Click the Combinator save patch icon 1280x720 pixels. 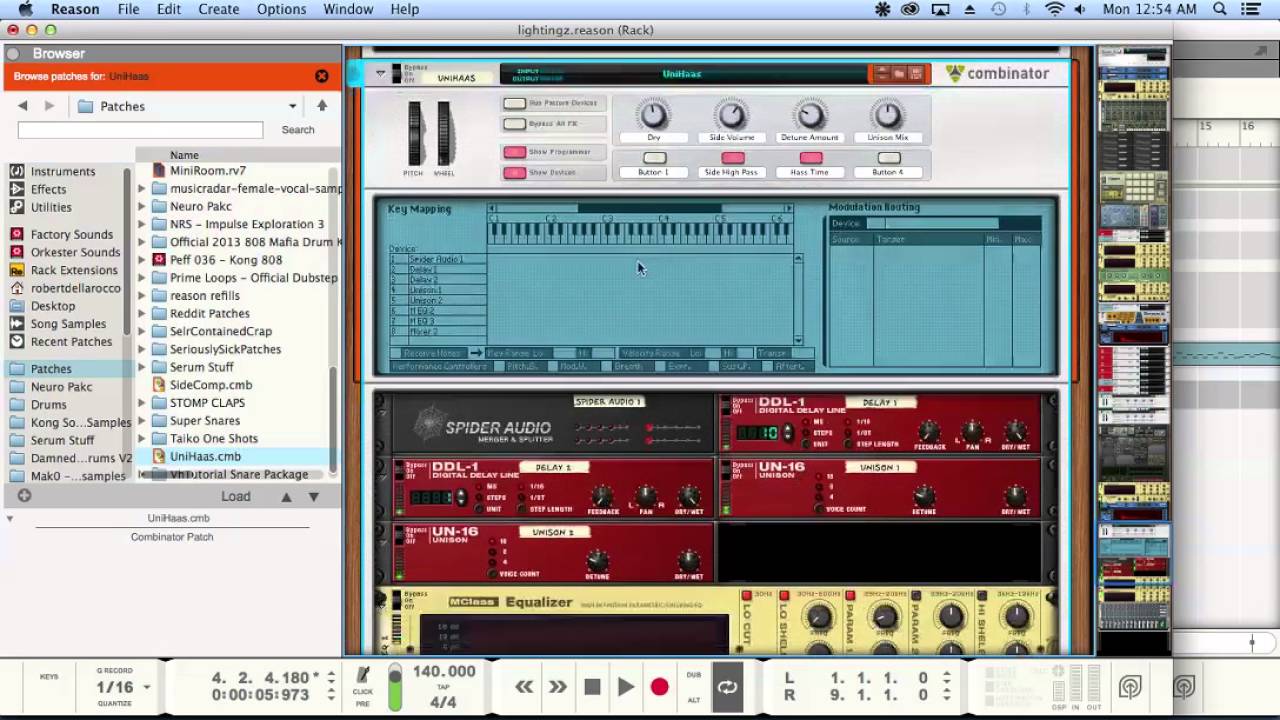point(915,74)
